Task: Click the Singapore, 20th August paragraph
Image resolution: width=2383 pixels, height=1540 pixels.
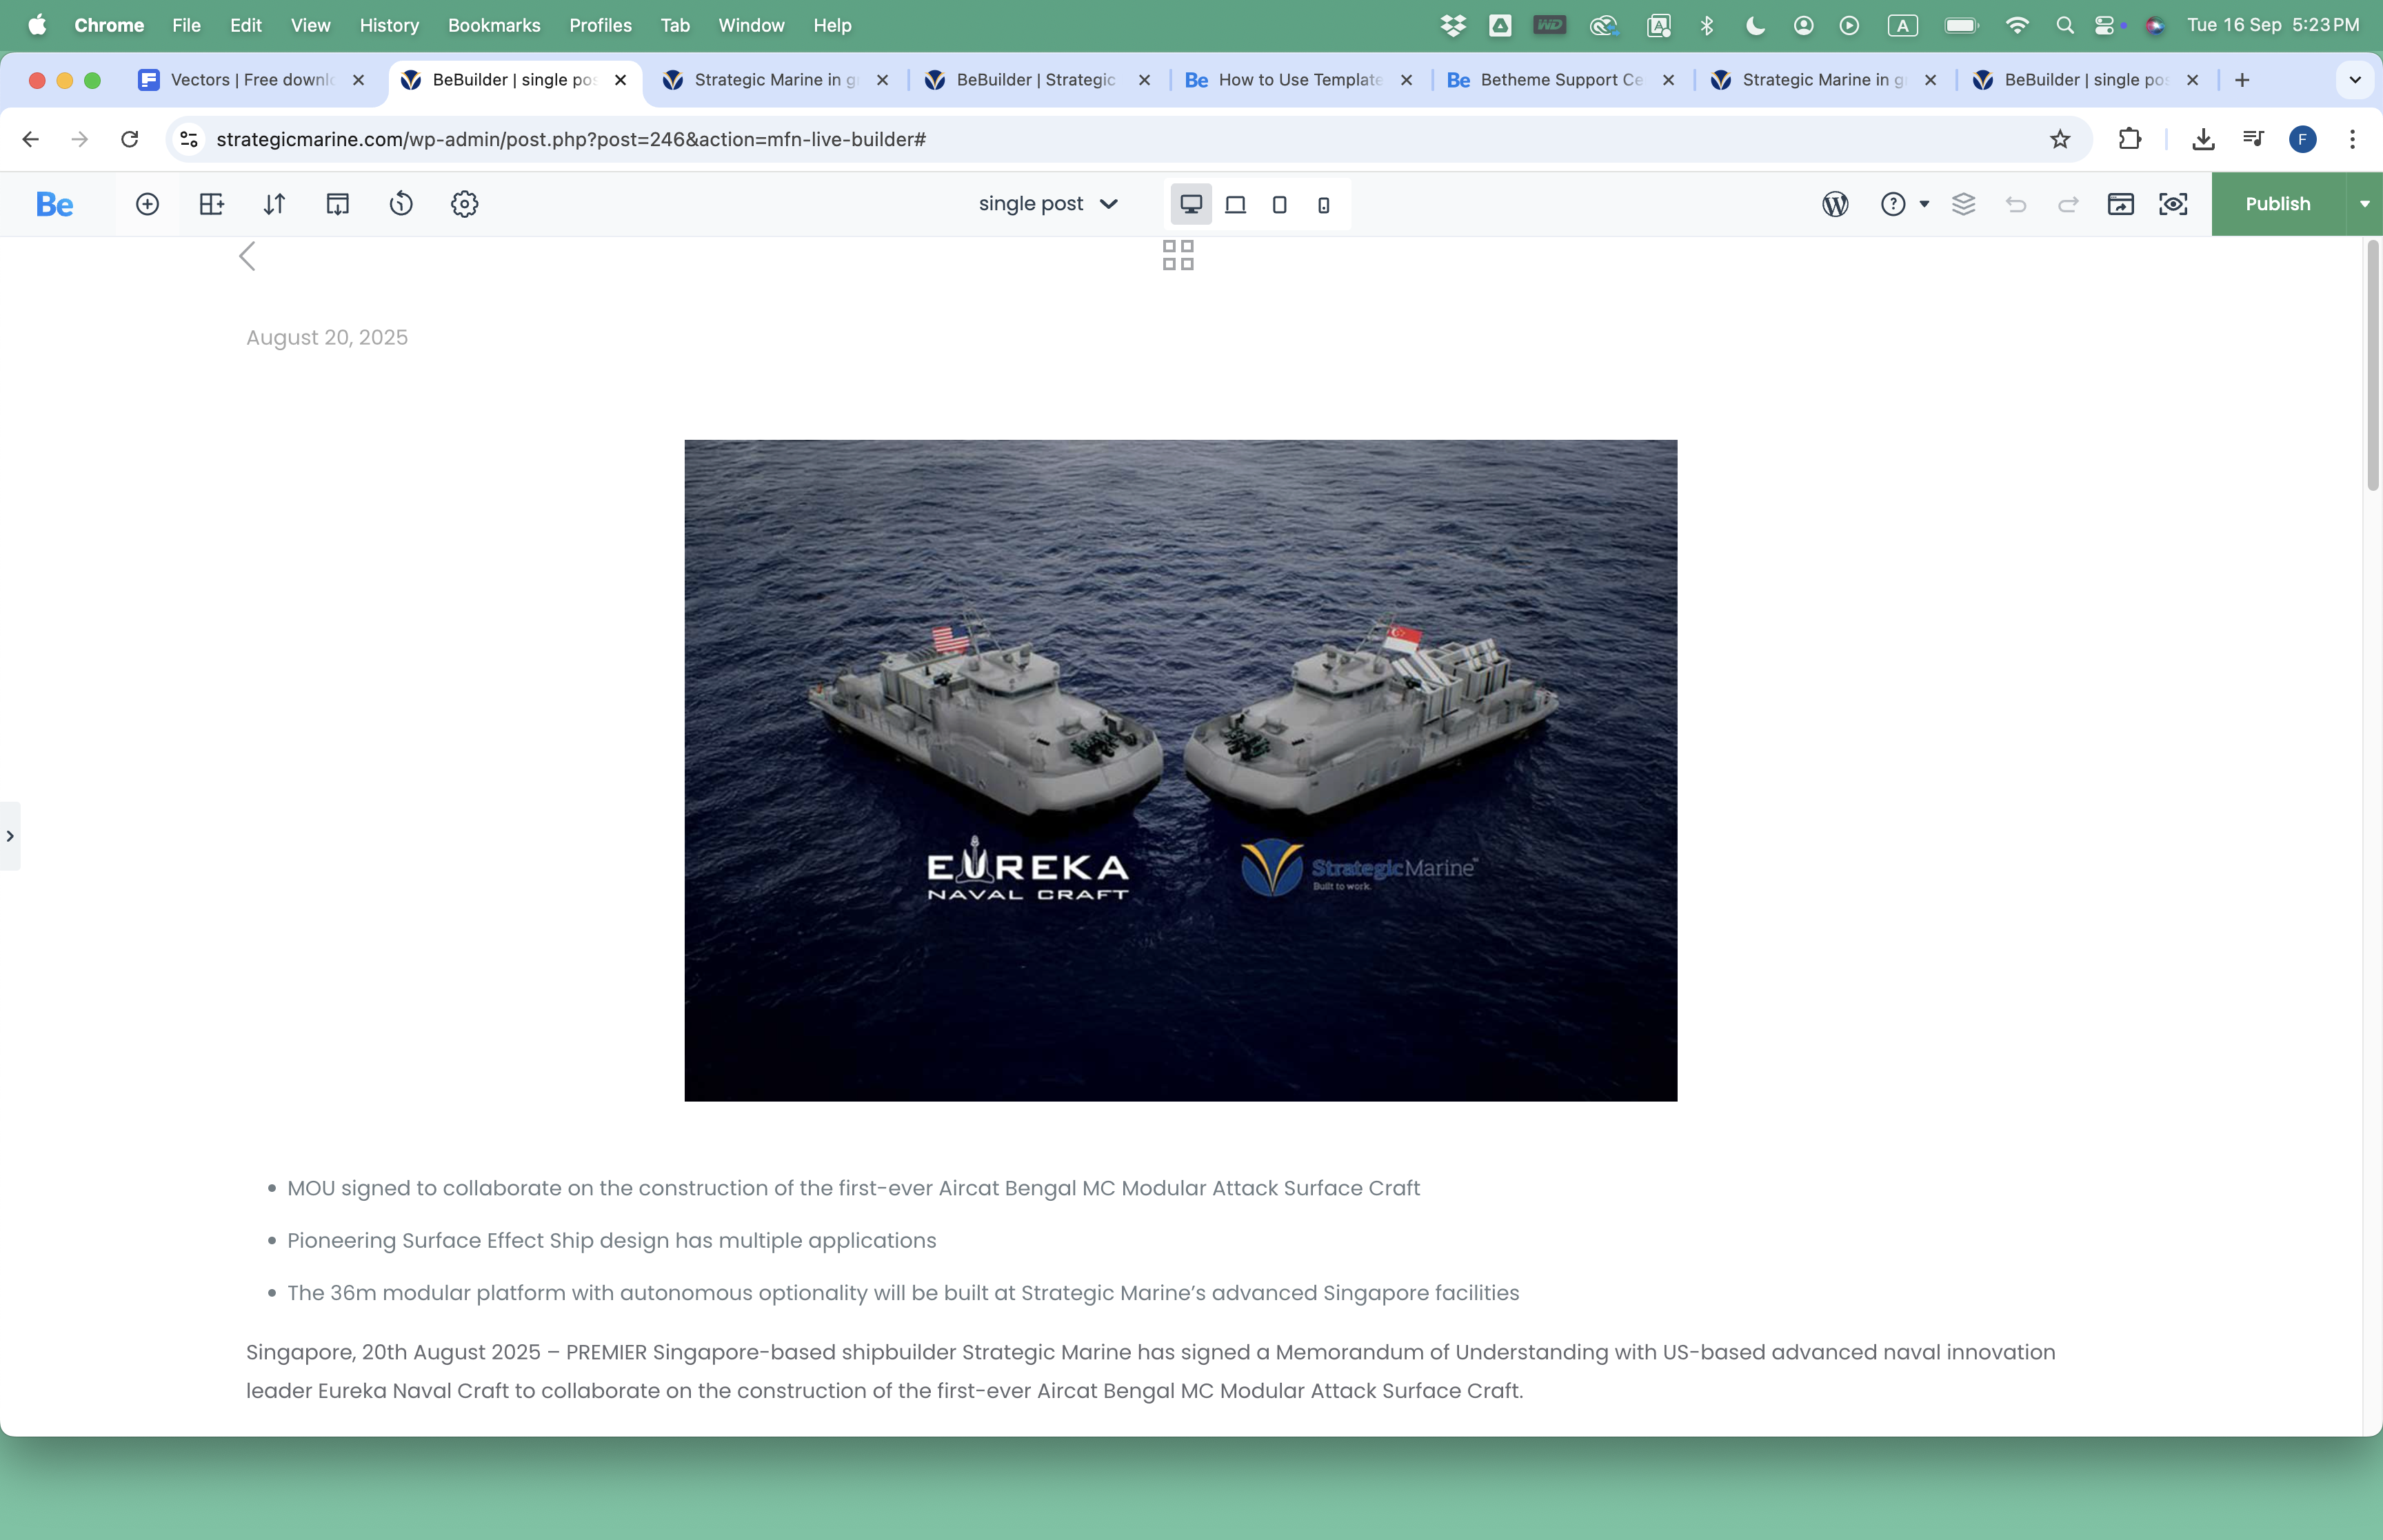Action: (1150, 1371)
